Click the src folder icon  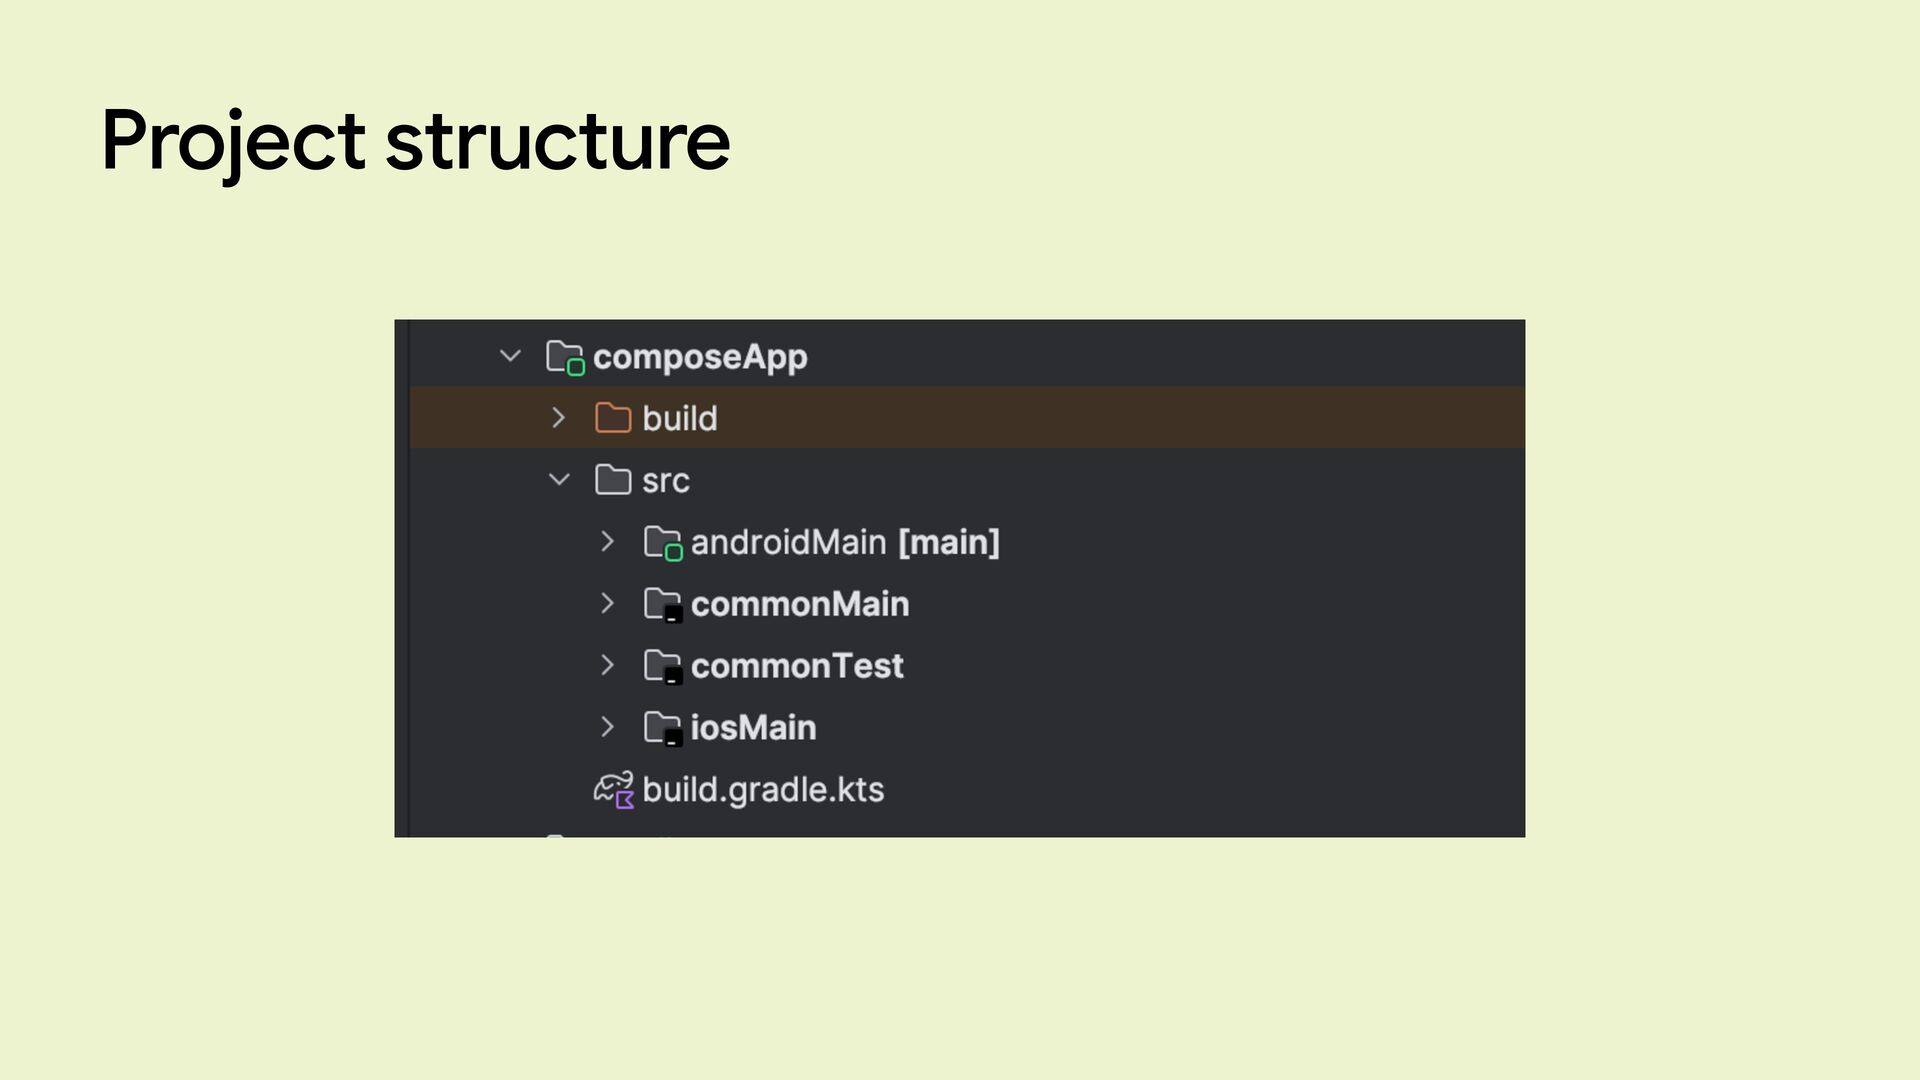click(613, 480)
